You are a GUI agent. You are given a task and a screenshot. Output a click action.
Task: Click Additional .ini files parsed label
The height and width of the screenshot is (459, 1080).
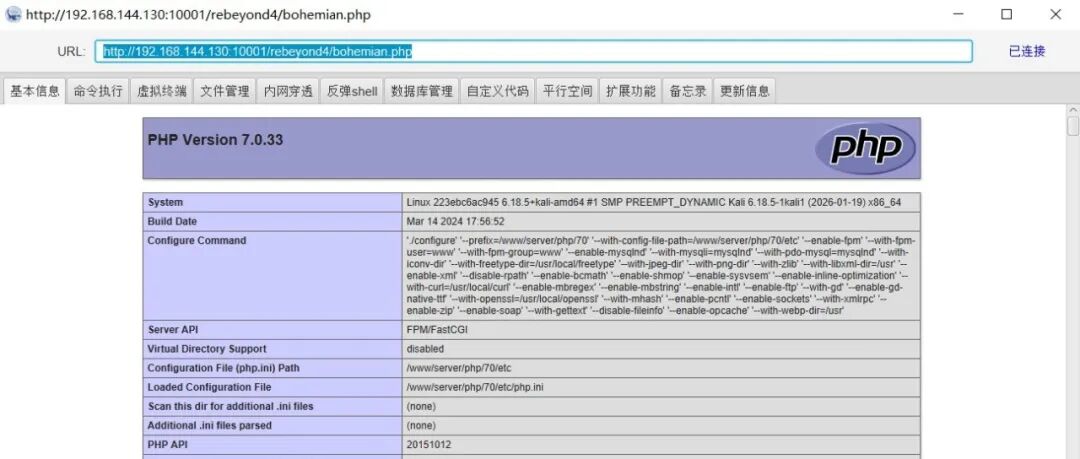click(x=209, y=426)
